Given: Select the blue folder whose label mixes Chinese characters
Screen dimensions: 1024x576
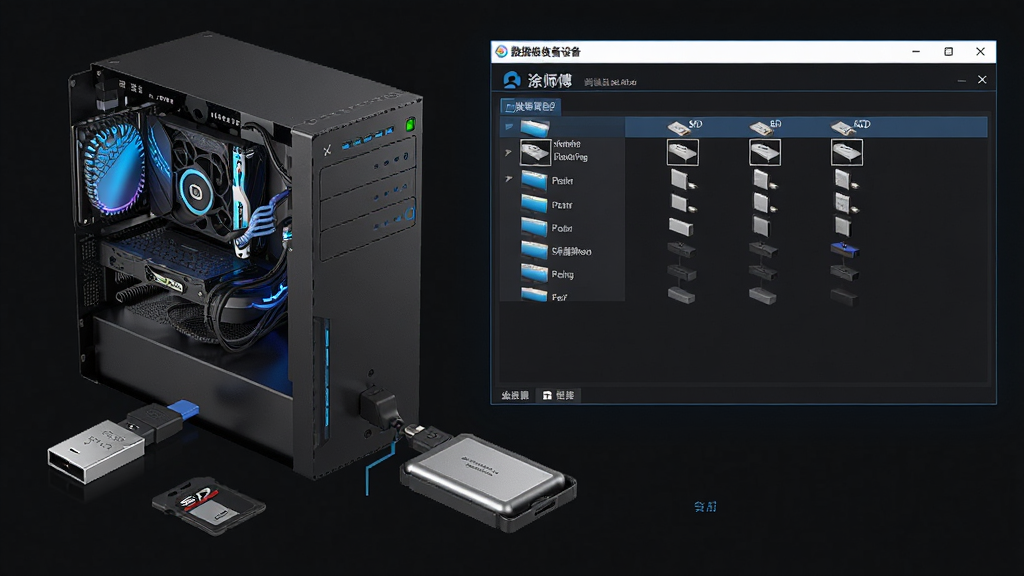Looking at the screenshot, I should pos(534,250).
